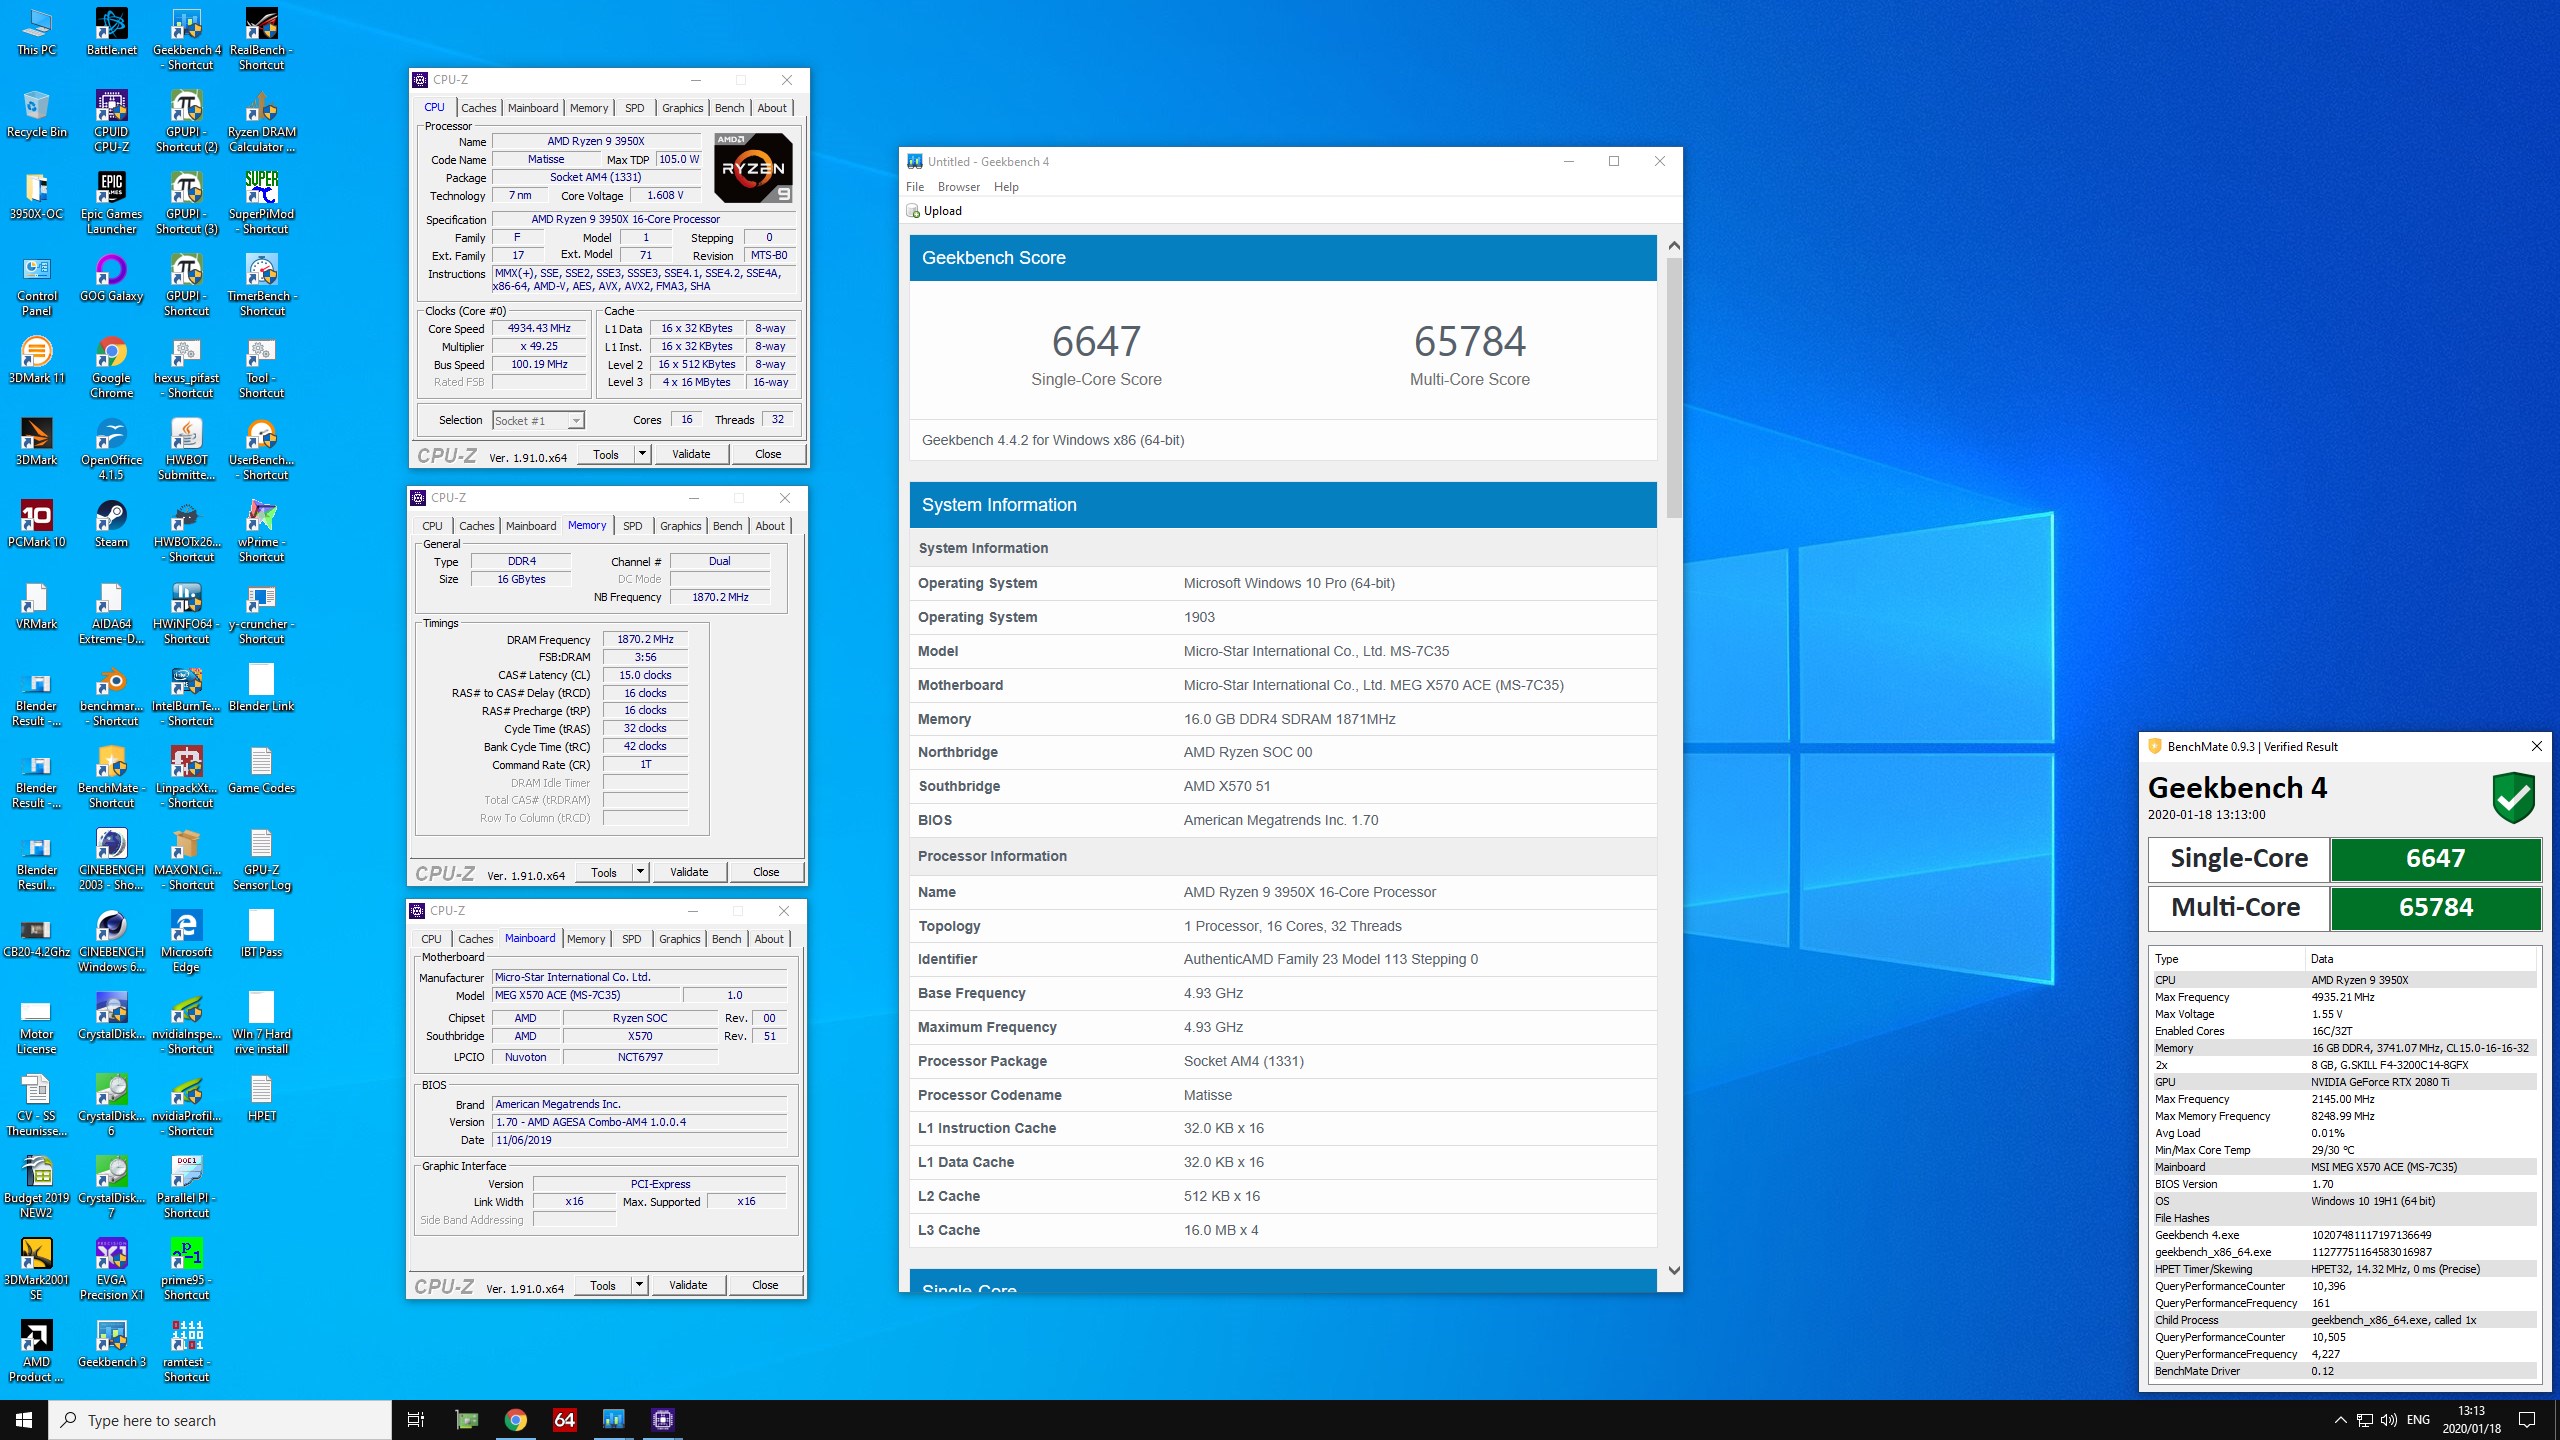Select SPD tab in Memory CPU-Z window

[x=633, y=526]
